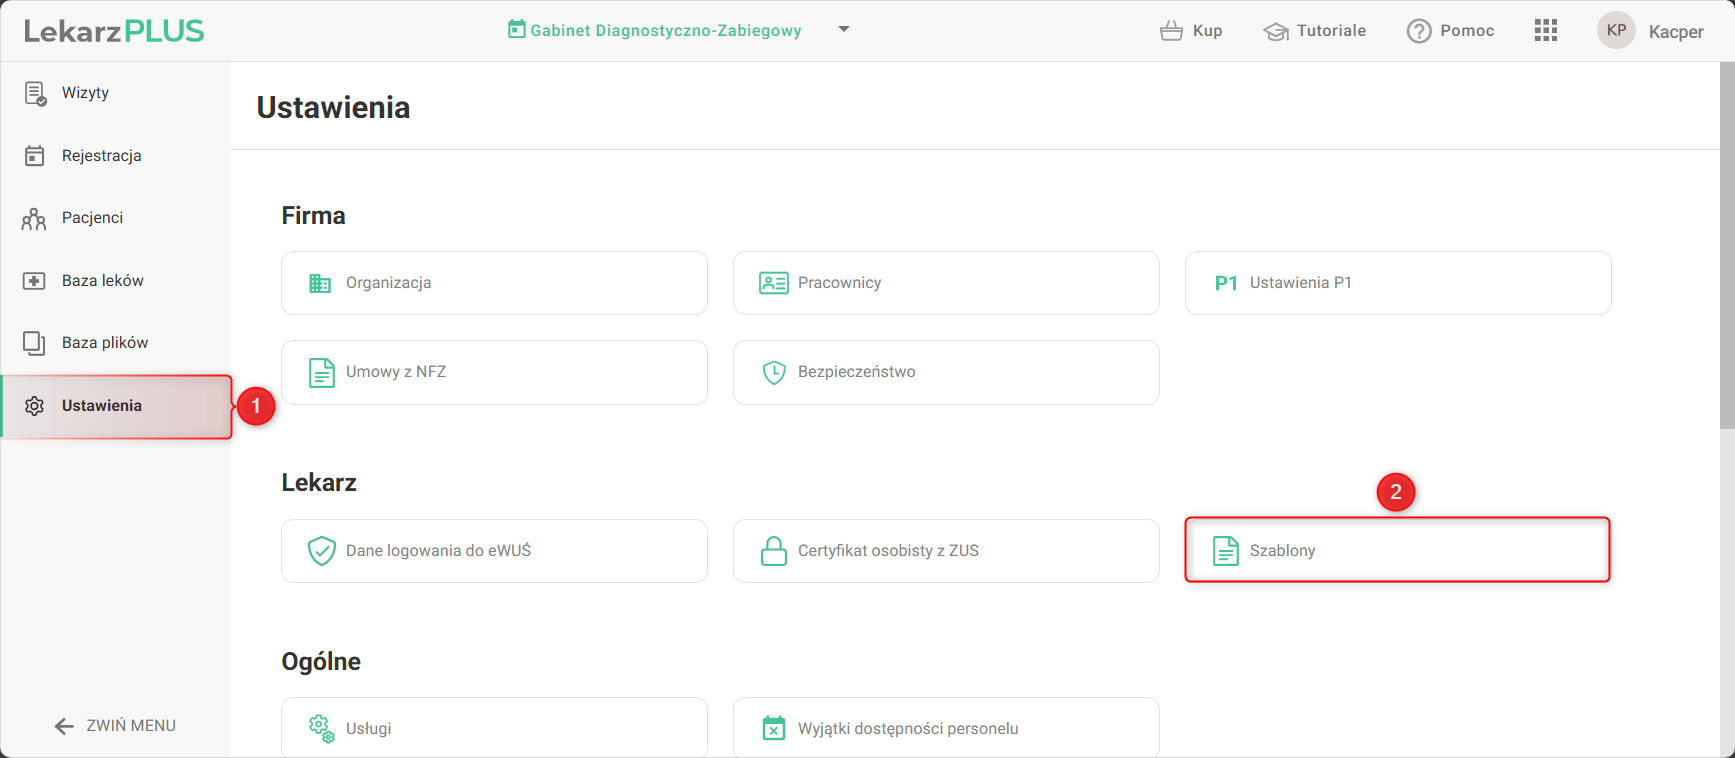Expand the clinic selector dropdown arrow
The width and height of the screenshot is (1735, 758).
point(844,30)
